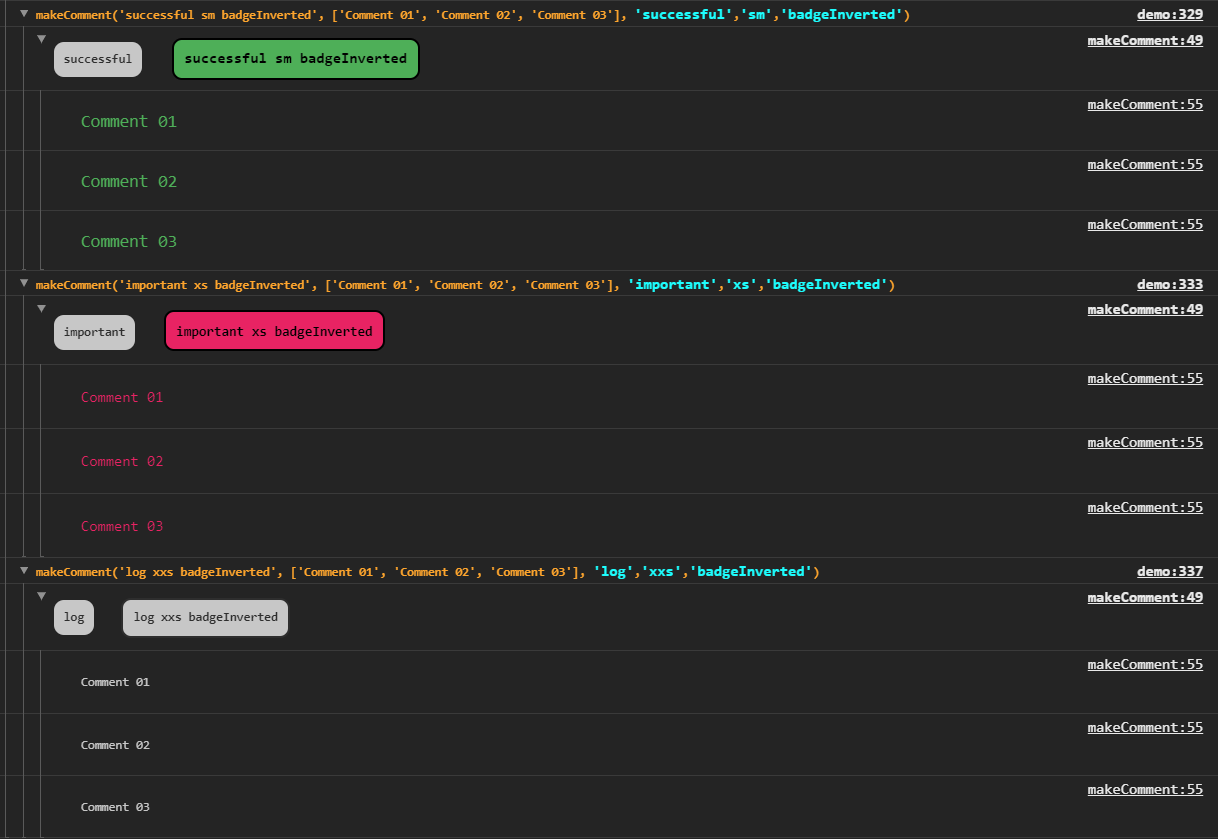The width and height of the screenshot is (1218, 839).
Task: Open makeComment:49 link on the log badge row
Action: click(x=1145, y=597)
